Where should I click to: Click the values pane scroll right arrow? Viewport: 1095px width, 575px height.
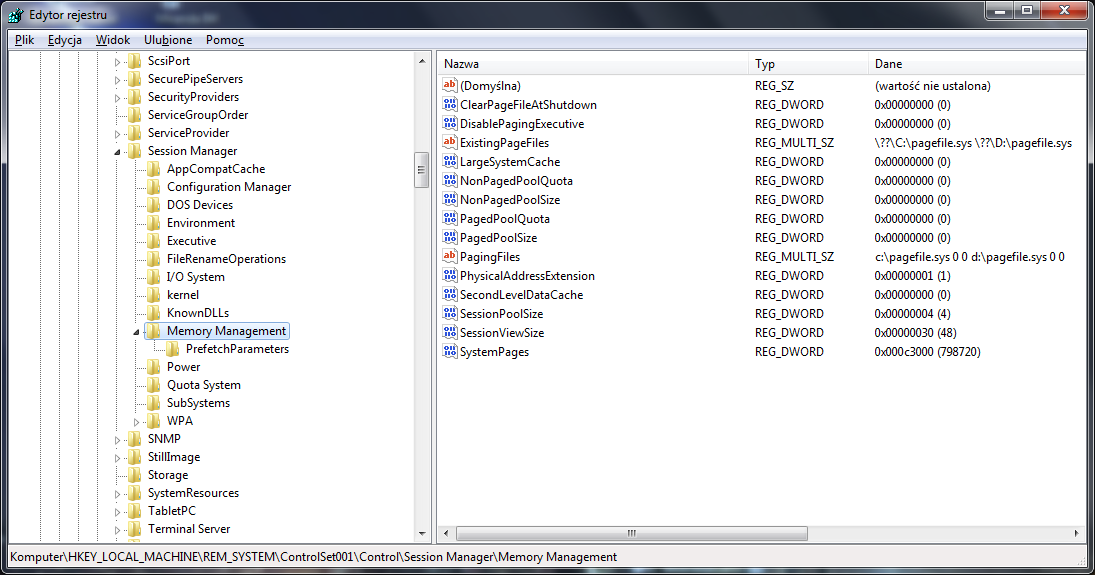pos(1076,534)
